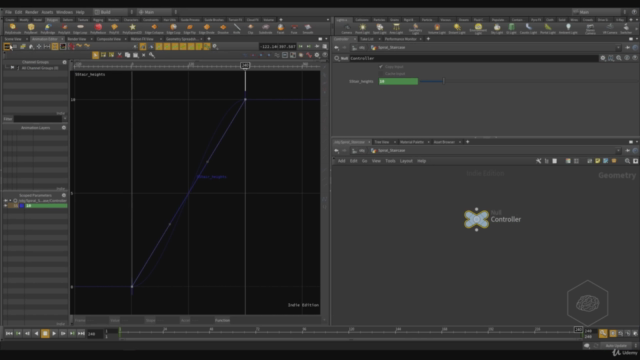This screenshot has height=360, width=640.
Task: Switch to the Scene View tab
Action: 13,39
